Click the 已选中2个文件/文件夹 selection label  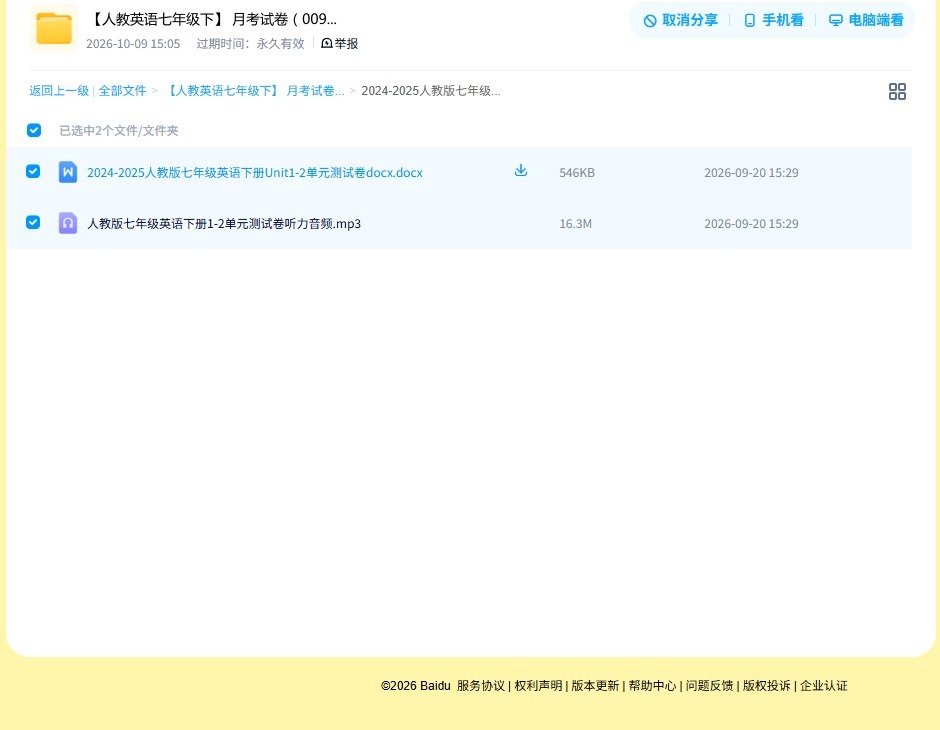[x=119, y=131]
